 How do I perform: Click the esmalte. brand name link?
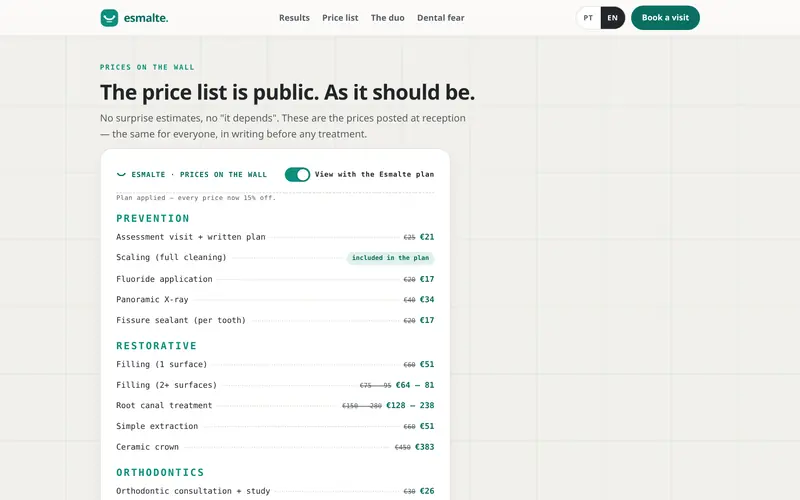point(146,18)
